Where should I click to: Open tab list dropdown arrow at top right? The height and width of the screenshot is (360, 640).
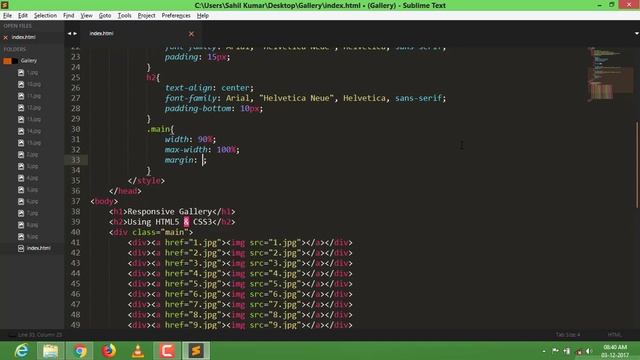click(x=636, y=33)
